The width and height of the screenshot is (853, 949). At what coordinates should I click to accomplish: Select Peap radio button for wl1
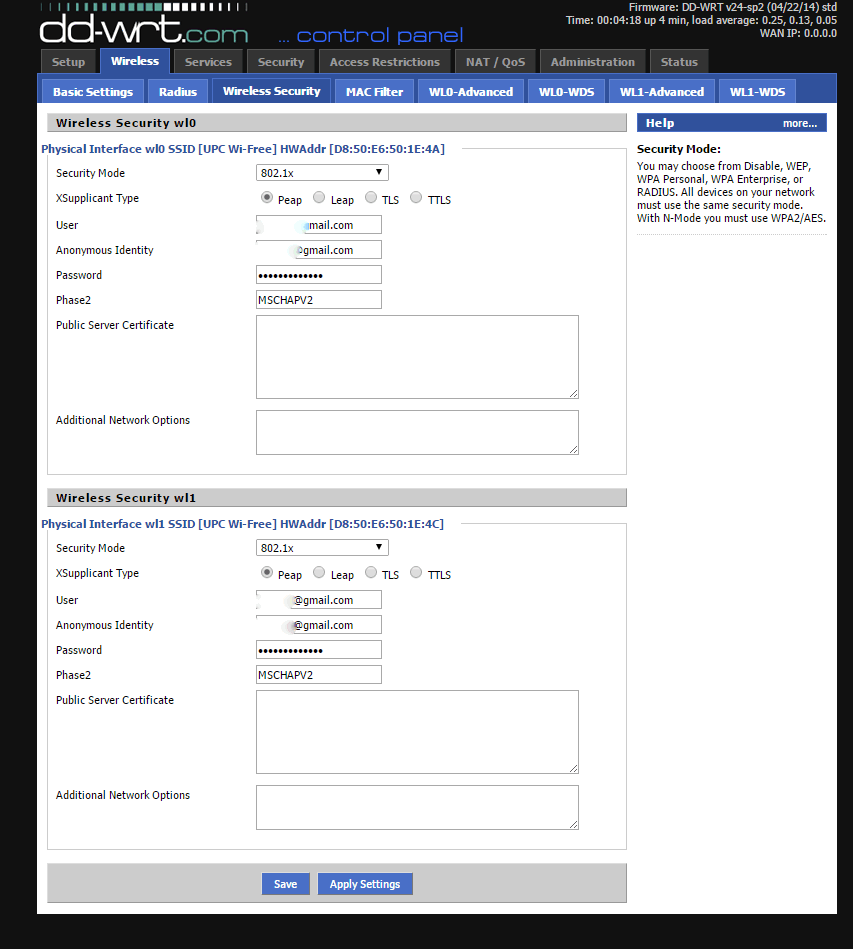click(267, 573)
